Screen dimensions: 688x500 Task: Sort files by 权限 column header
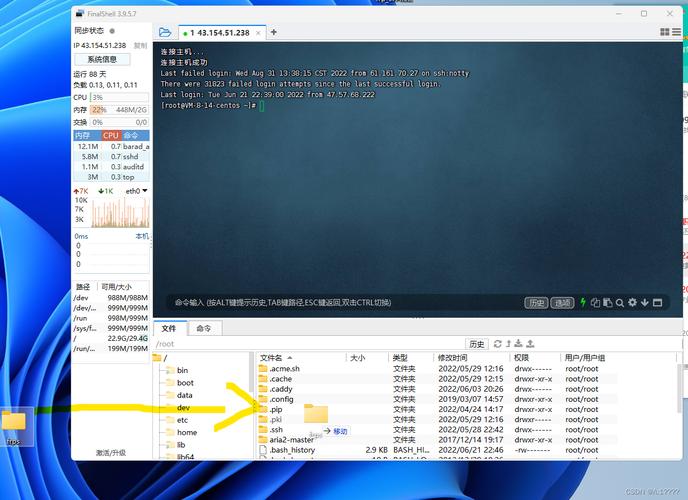coord(536,358)
